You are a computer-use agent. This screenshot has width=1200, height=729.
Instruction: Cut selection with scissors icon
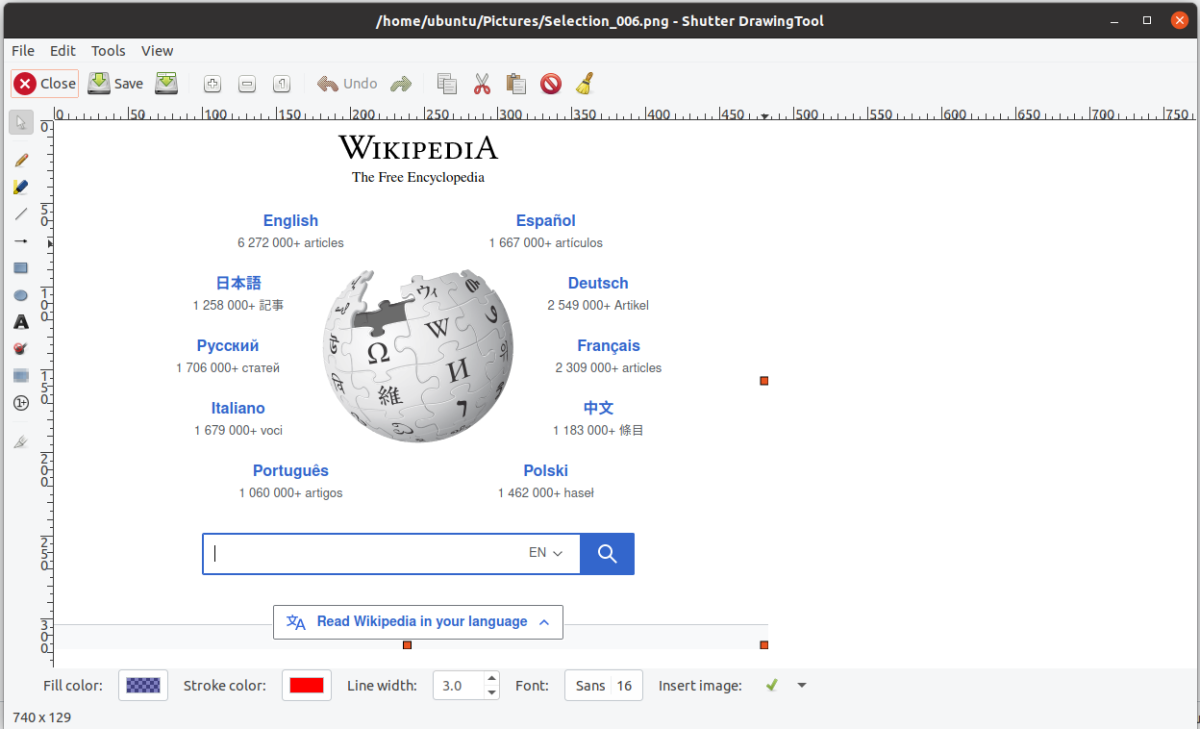pos(482,84)
